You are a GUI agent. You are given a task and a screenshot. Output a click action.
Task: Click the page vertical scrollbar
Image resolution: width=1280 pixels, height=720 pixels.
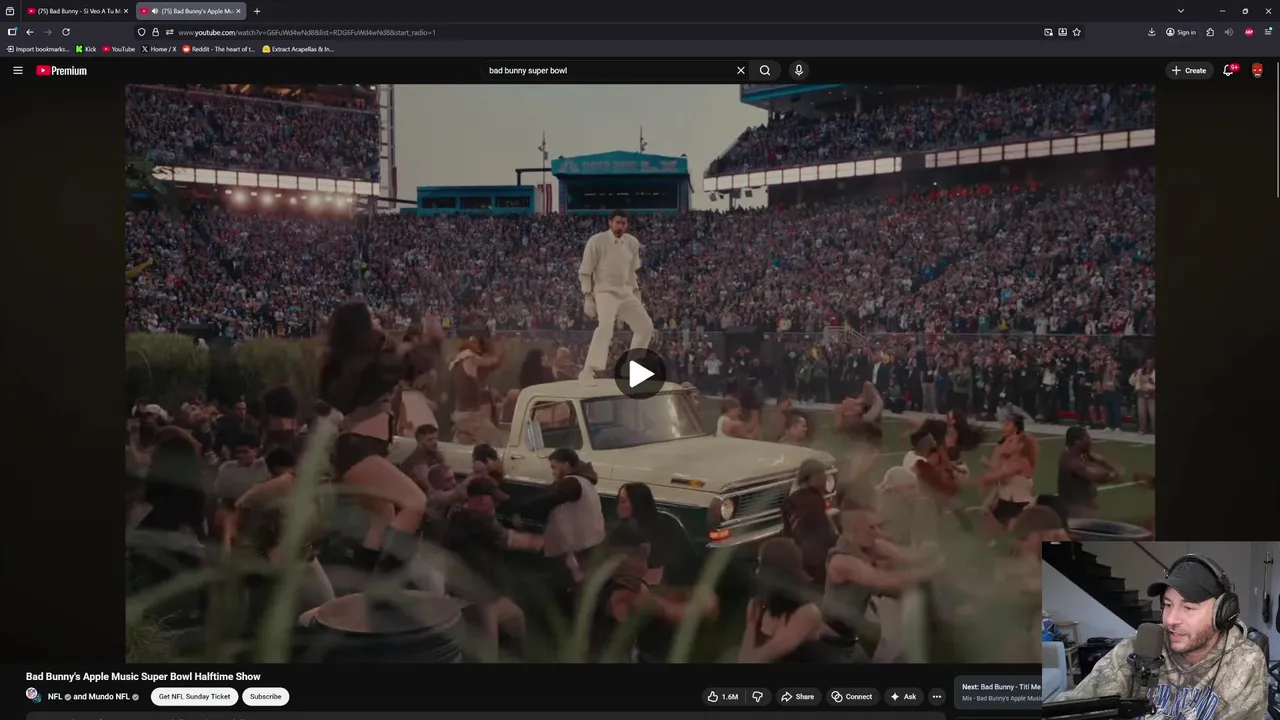click(x=1276, y=130)
